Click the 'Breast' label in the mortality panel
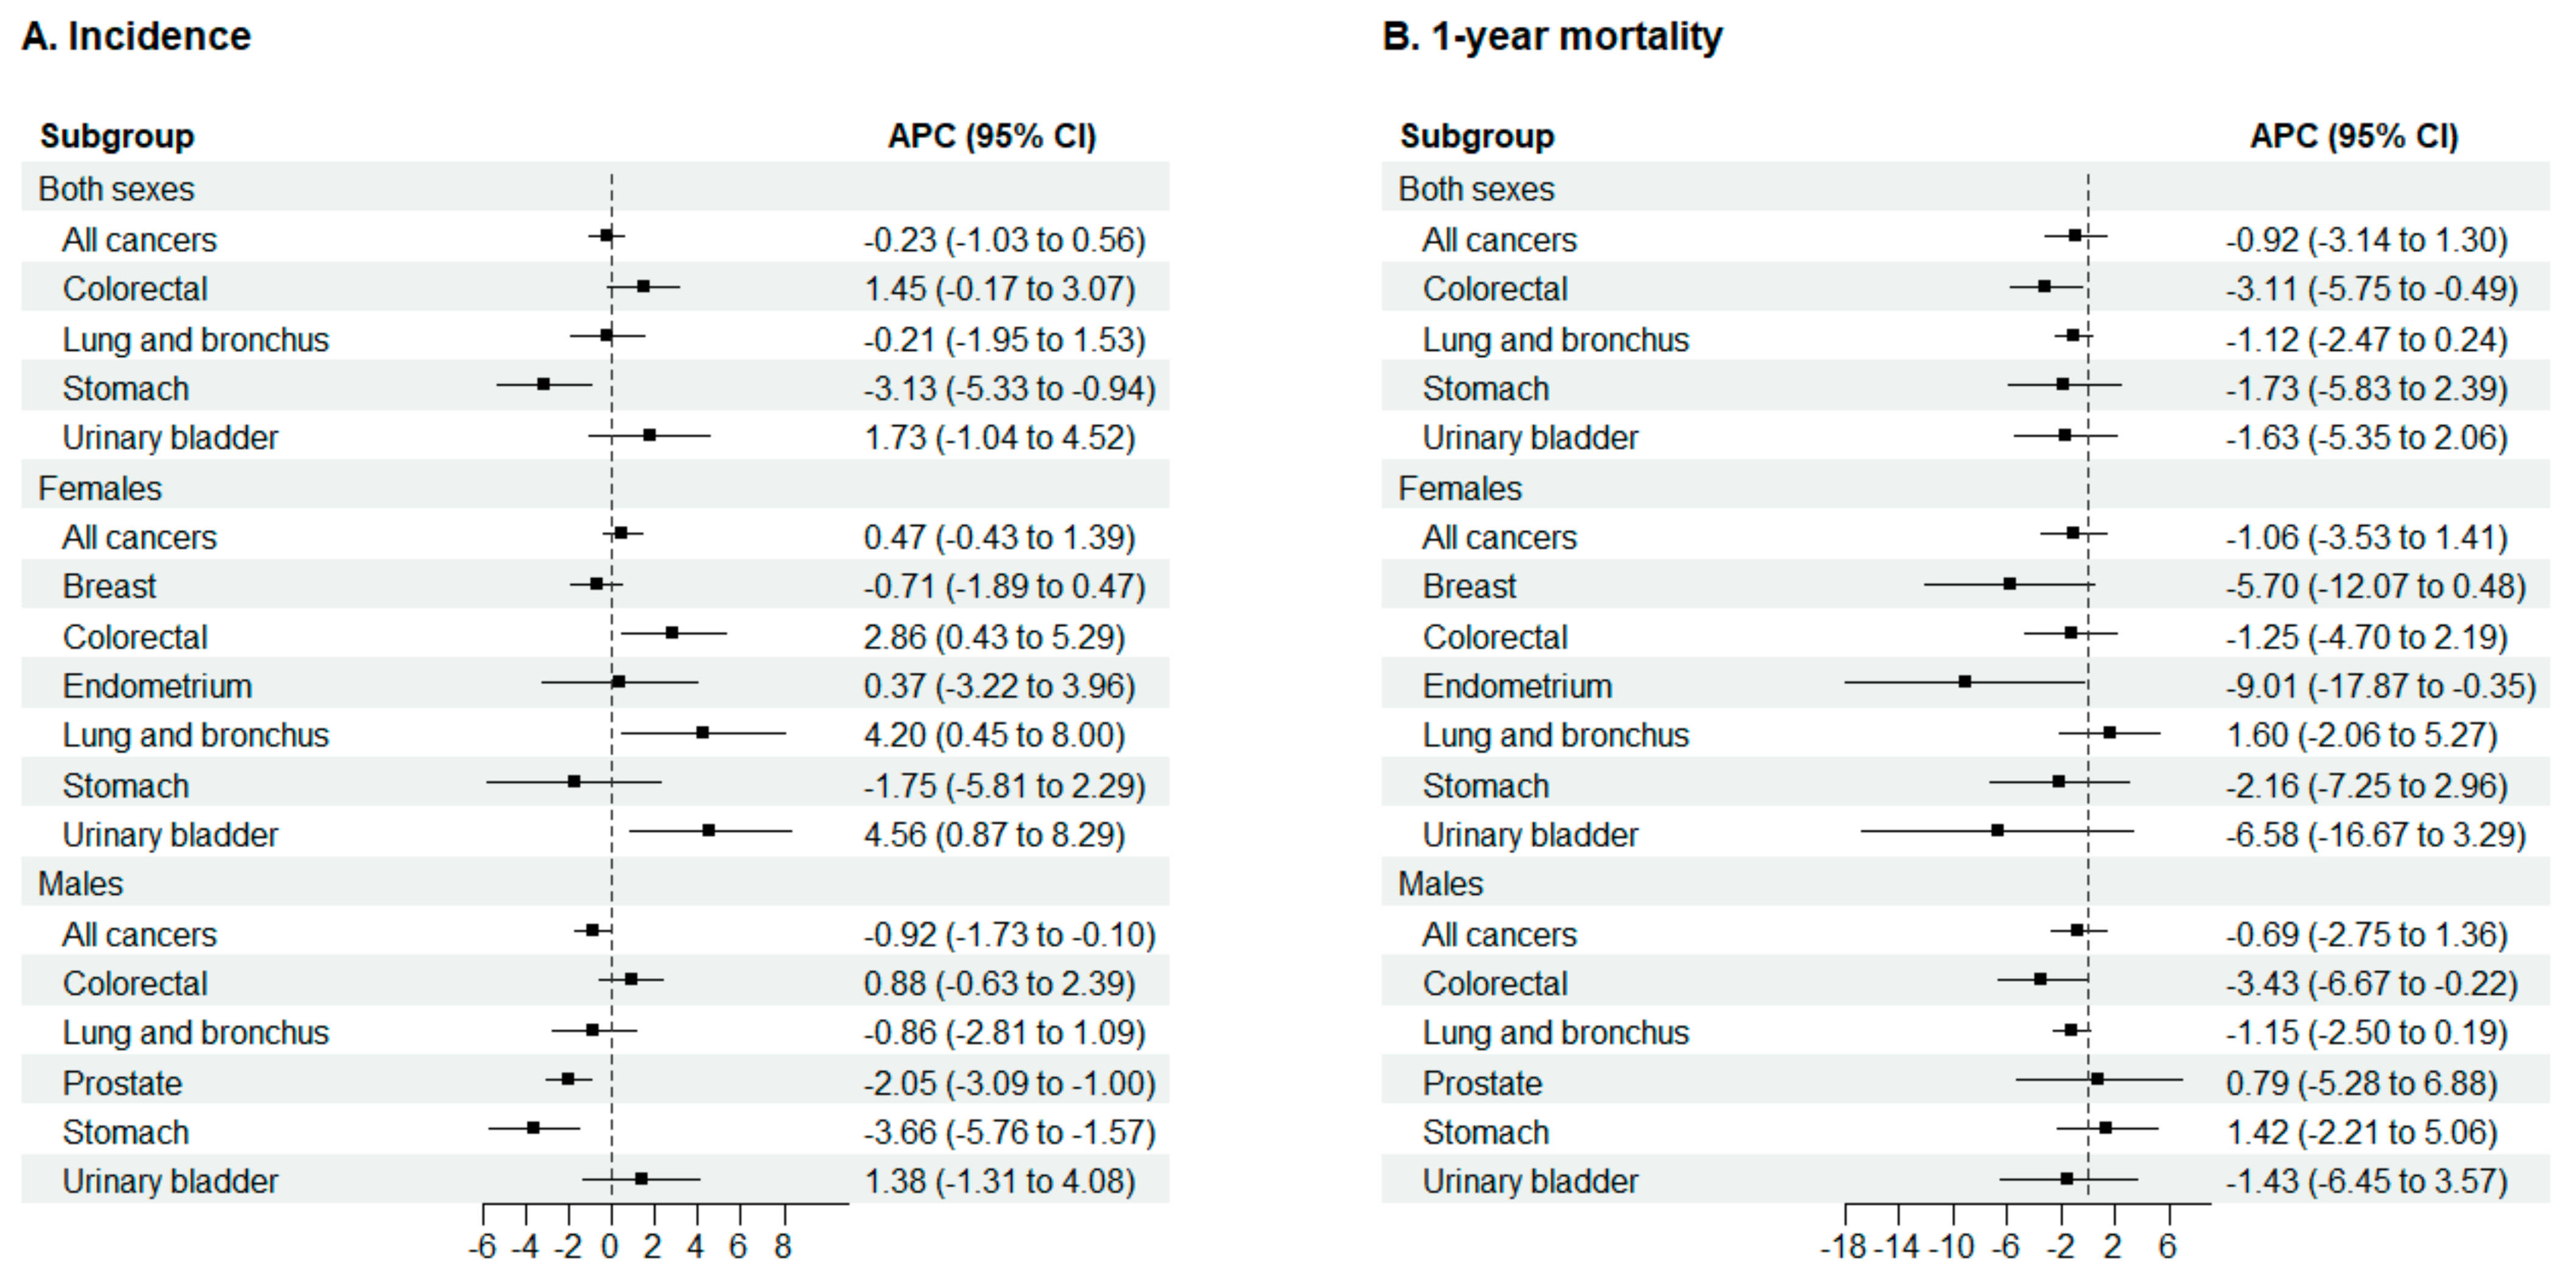2576x1283 pixels. (1469, 586)
